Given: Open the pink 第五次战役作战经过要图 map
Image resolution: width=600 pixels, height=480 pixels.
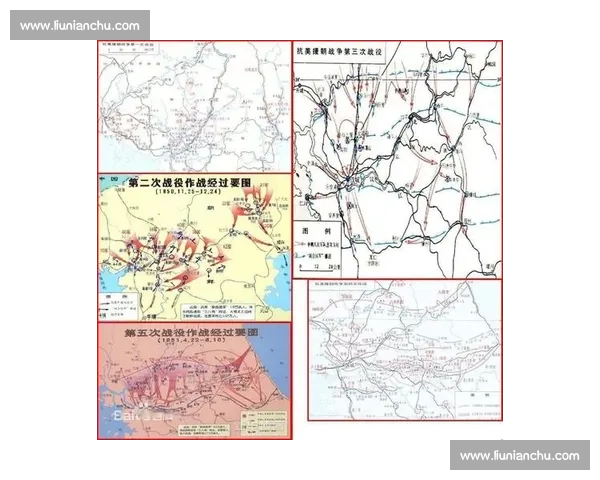Looking at the screenshot, I should 194,380.
